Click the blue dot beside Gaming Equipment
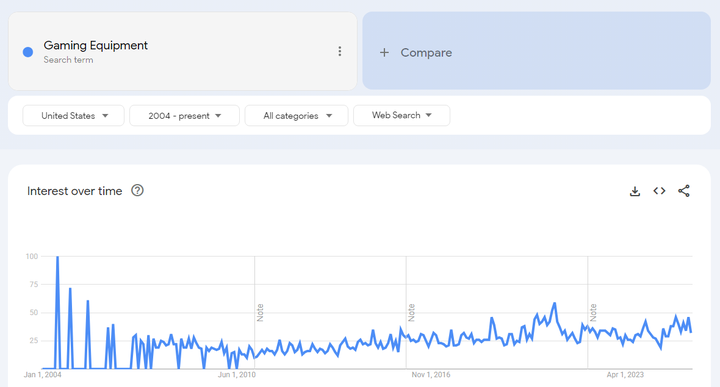Screen dimensions: 720x387 coord(28,52)
